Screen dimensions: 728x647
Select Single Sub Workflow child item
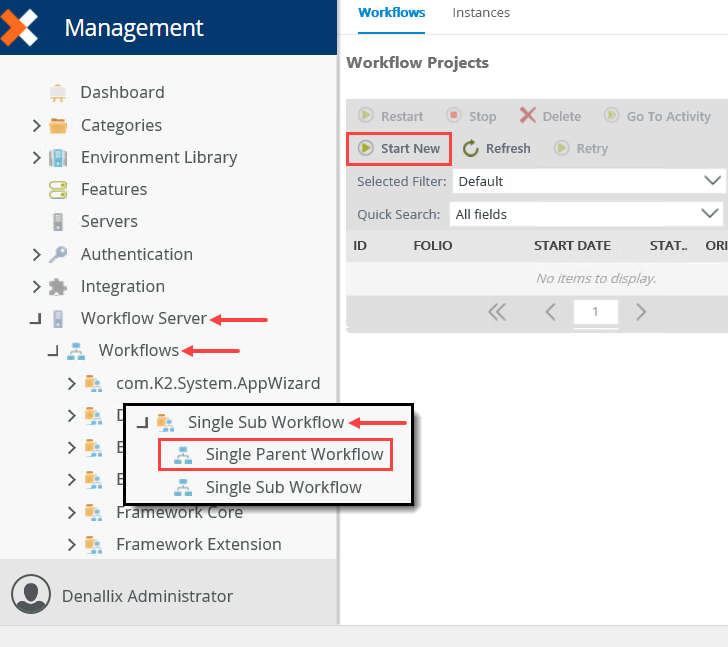point(283,487)
